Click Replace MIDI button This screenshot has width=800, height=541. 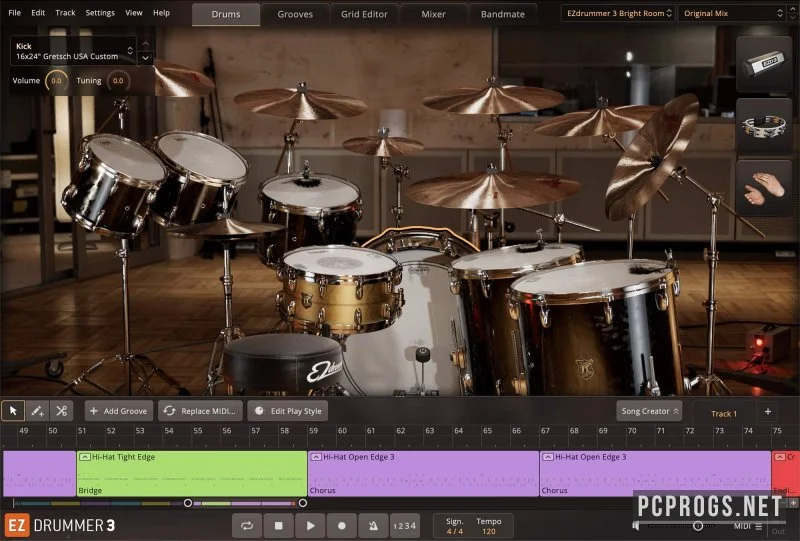click(201, 411)
